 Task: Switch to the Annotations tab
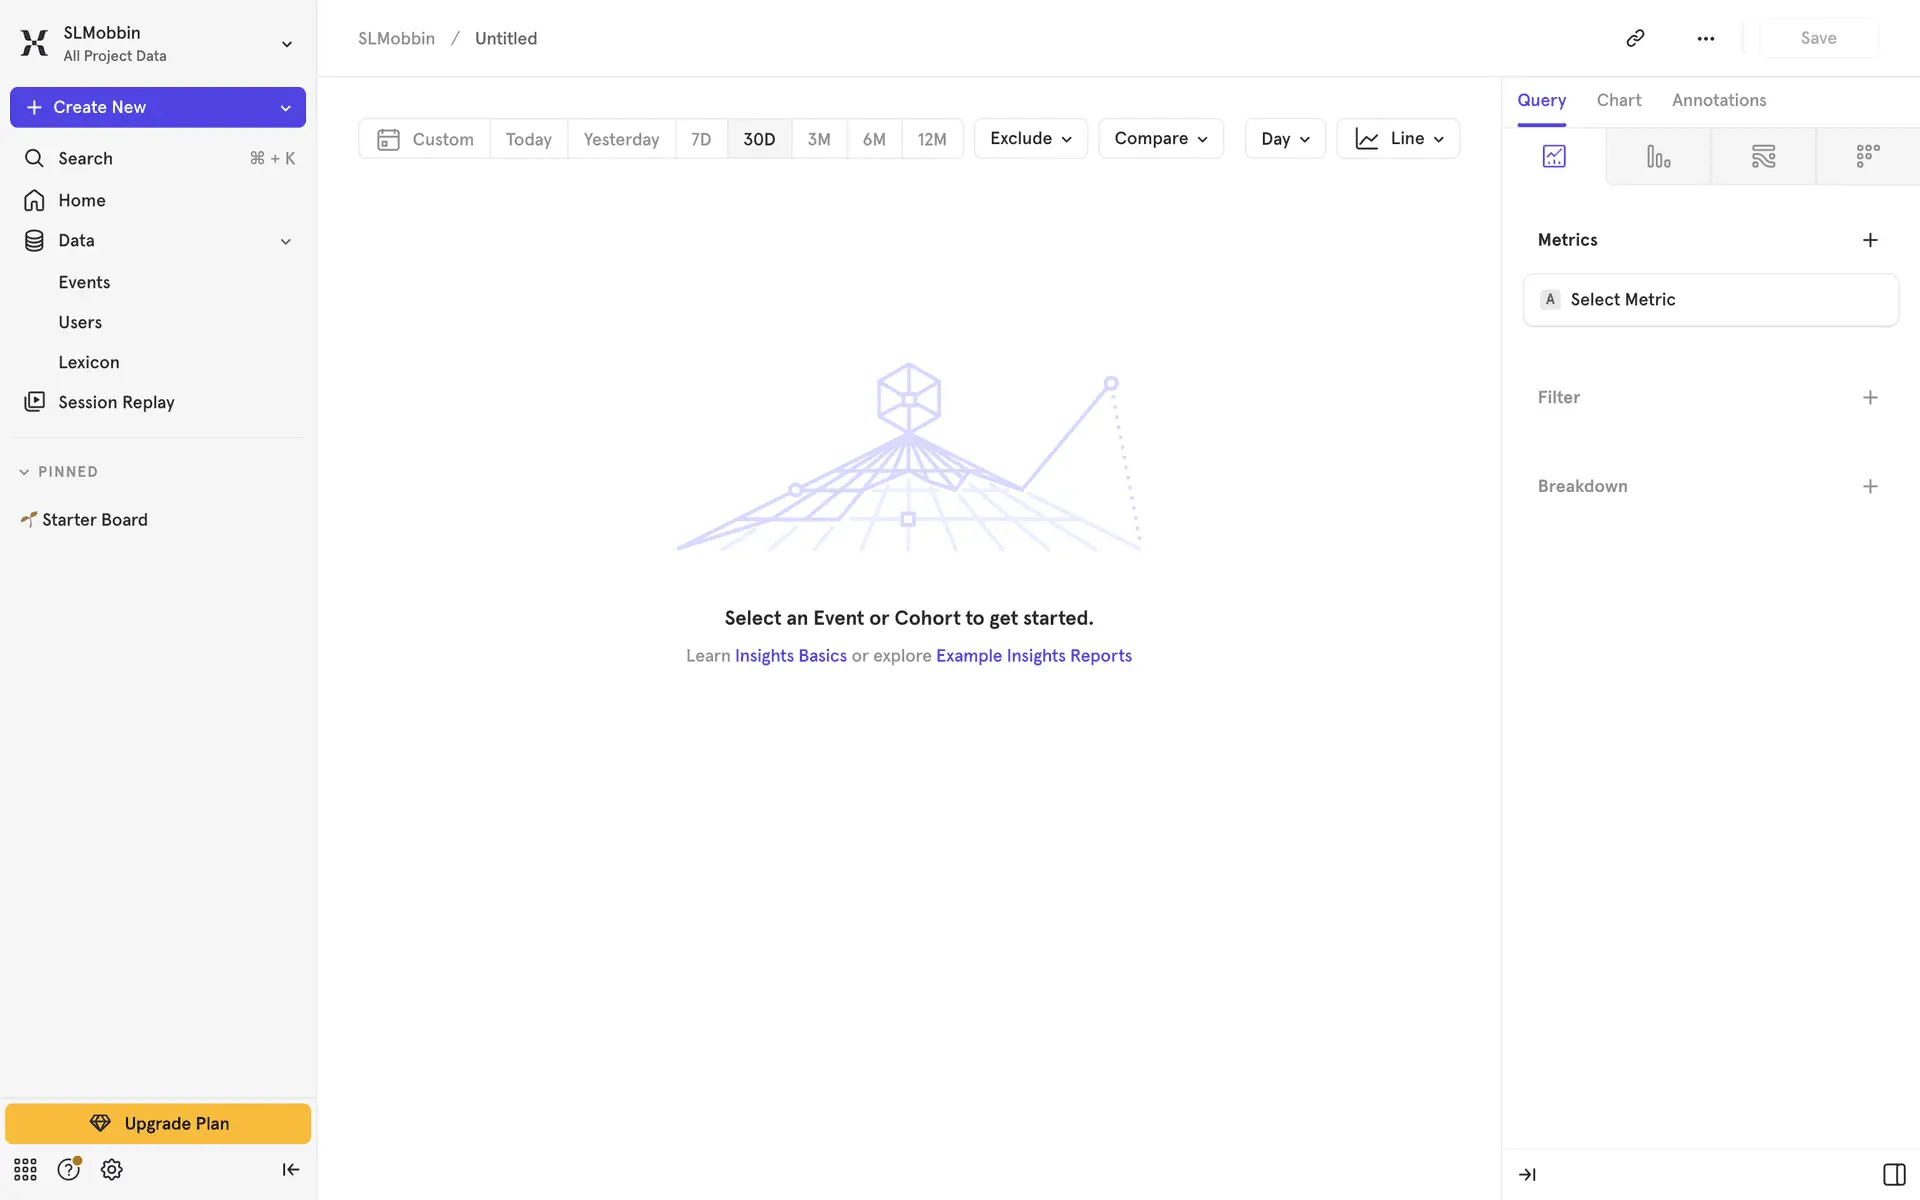[1718, 100]
